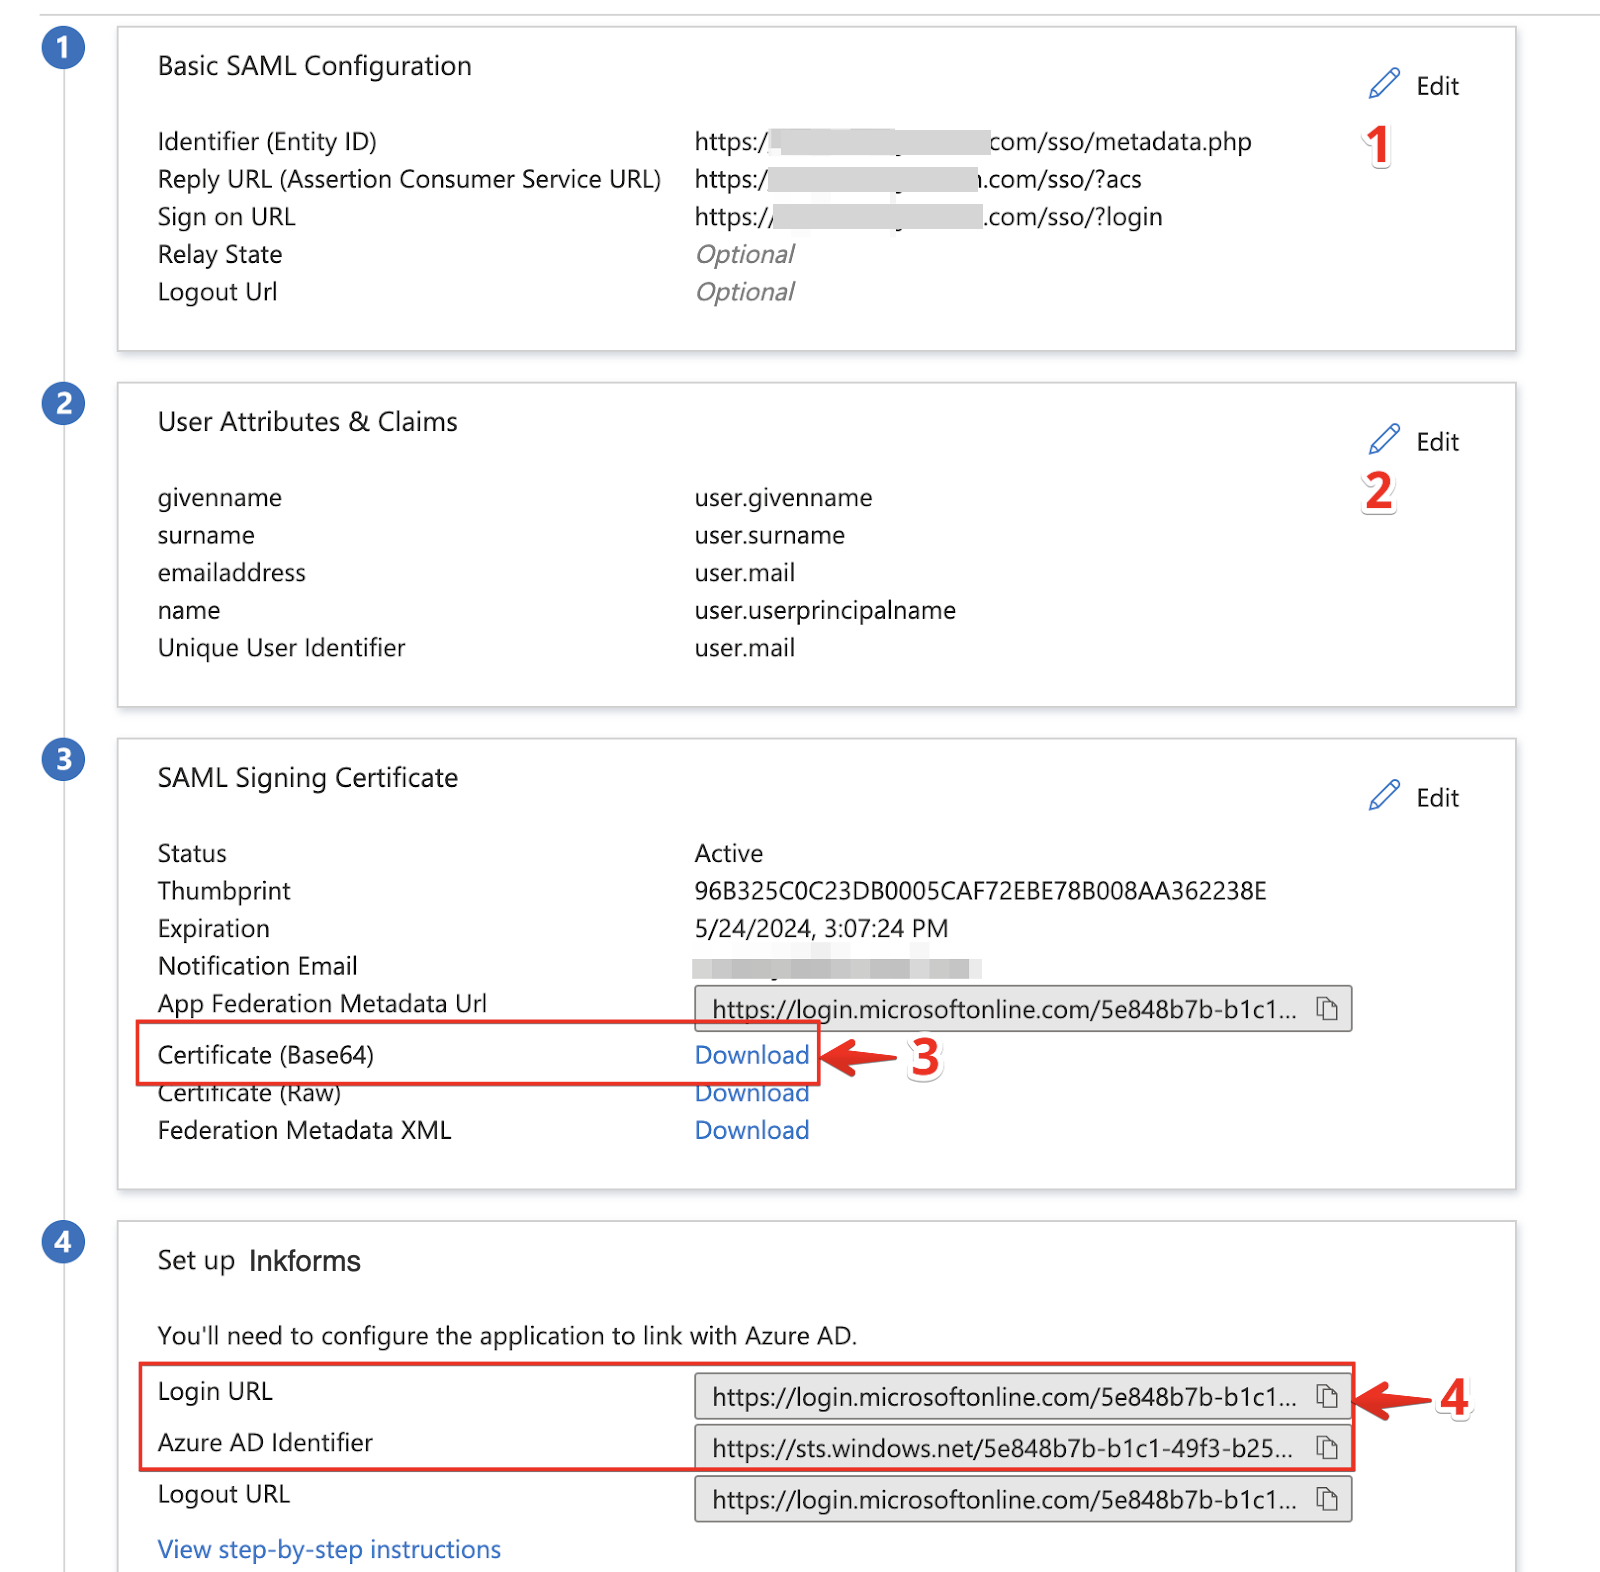Copy the Logout URL value
Screen dimensions: 1600x1572
click(x=1327, y=1499)
